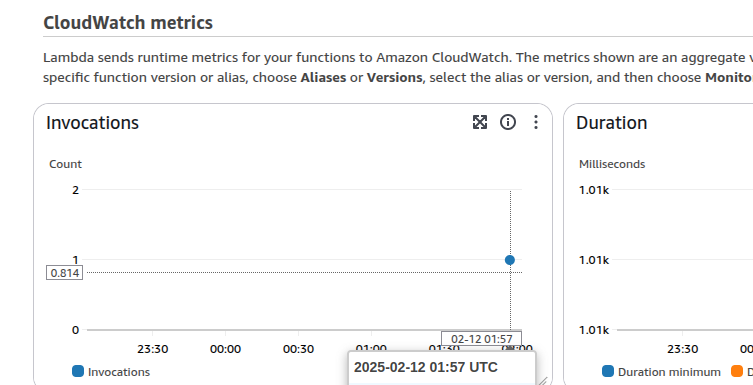Viewport: 753px width, 385px height.
Task: Click the Duration minimum legend label
Action: (x=669, y=372)
